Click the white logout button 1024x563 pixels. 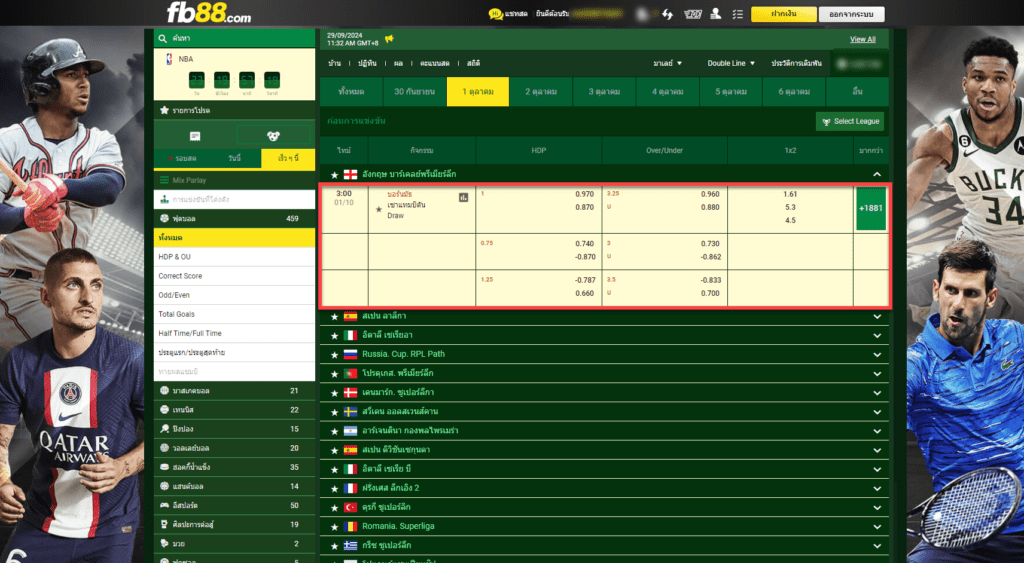(852, 14)
